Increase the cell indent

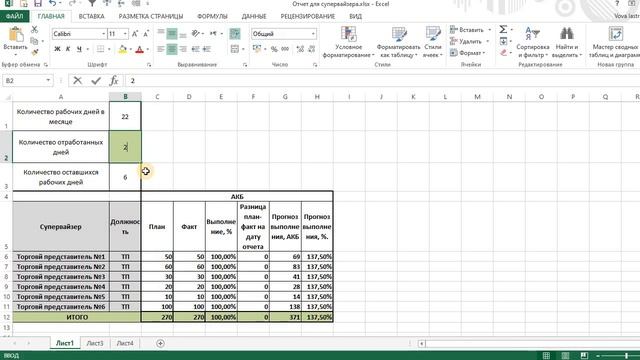(x=207, y=49)
